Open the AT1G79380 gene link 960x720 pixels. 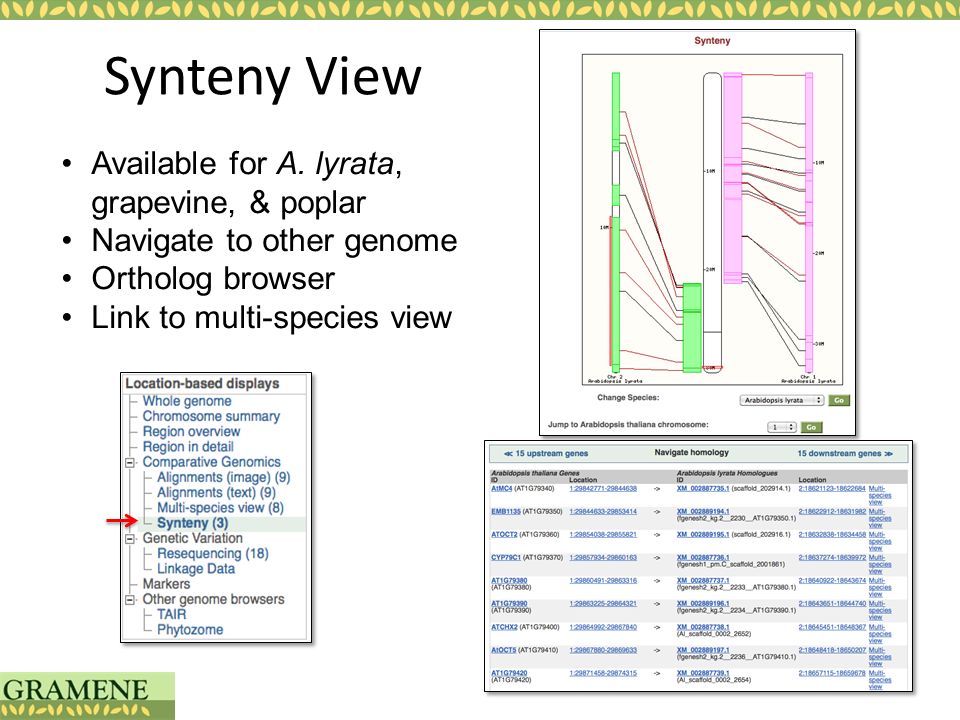(x=509, y=580)
